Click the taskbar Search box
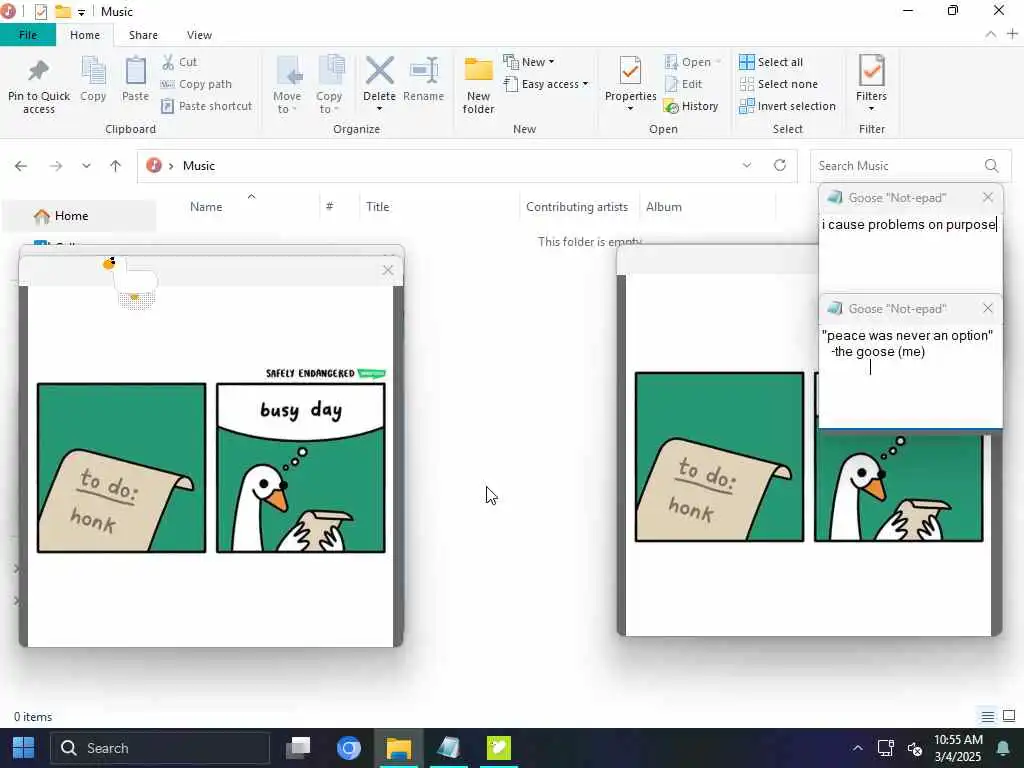1024x768 pixels. tap(160, 748)
